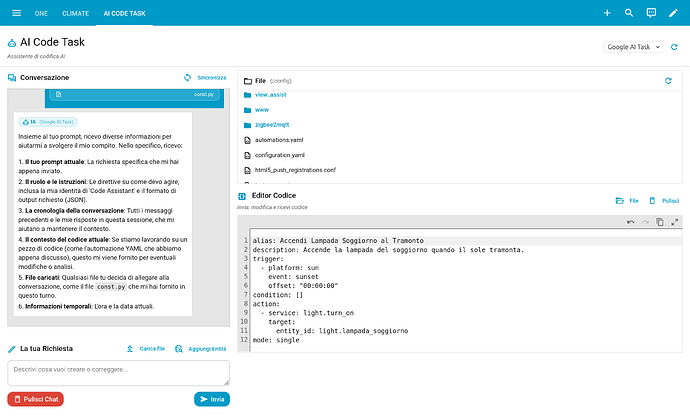Click the configuration.yaml file icon

click(247, 155)
